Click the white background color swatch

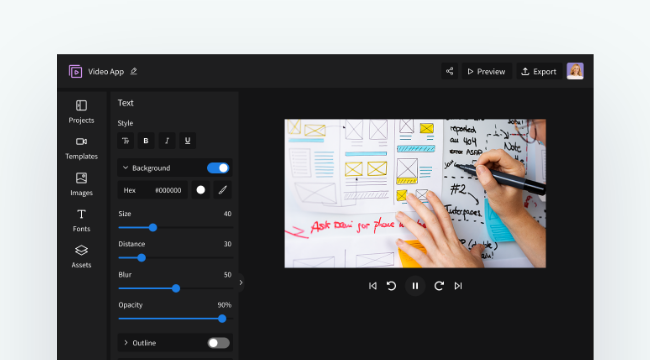coord(201,190)
